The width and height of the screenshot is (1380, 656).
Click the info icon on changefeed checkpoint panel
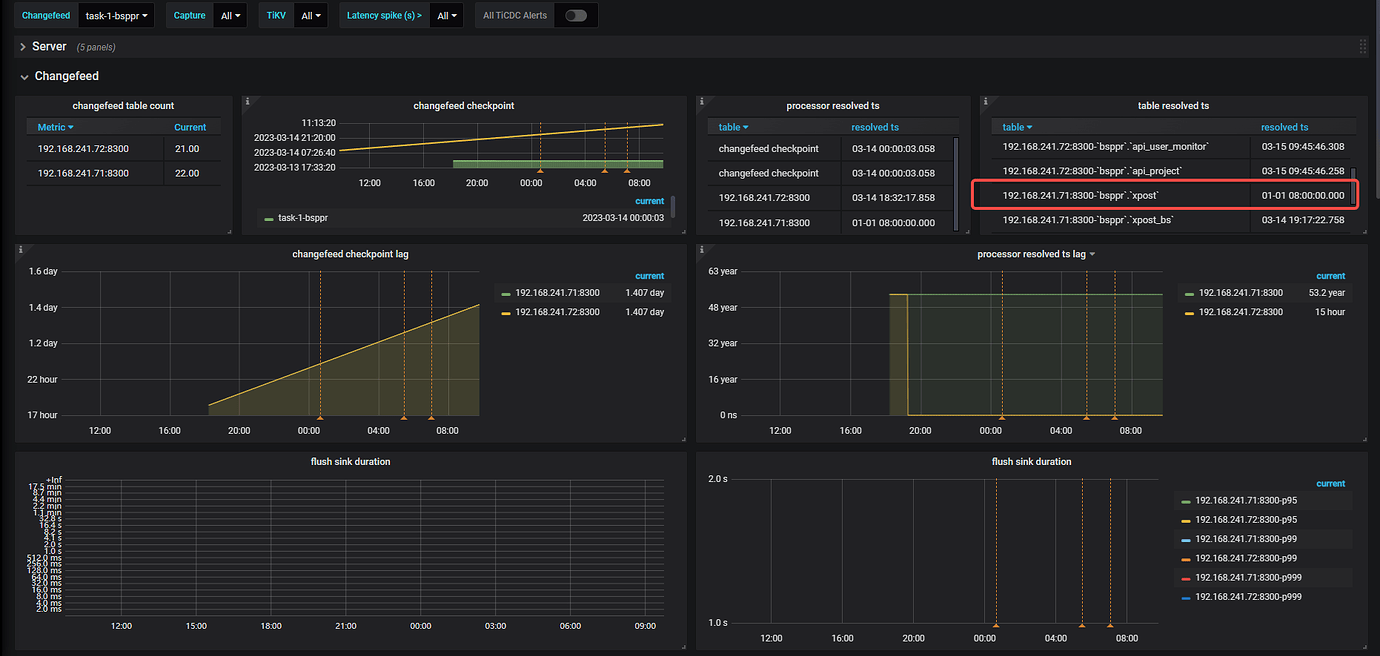click(248, 100)
